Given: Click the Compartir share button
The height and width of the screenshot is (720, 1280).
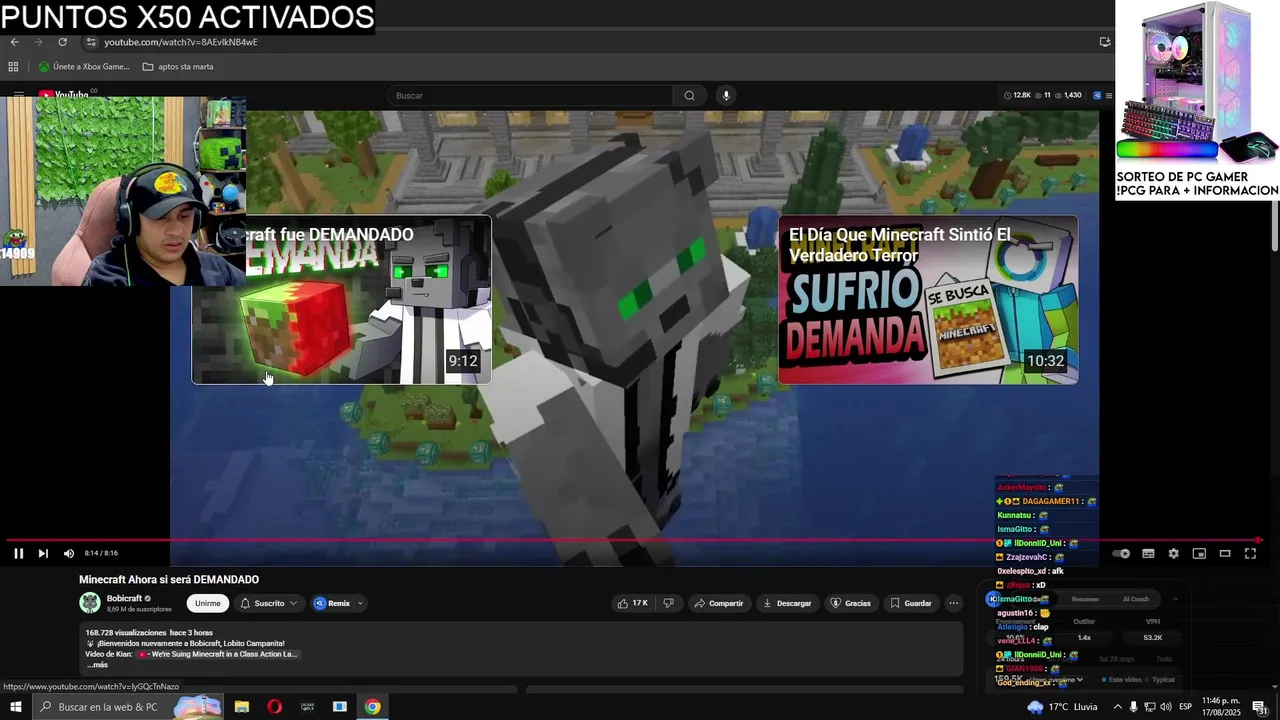Looking at the screenshot, I should pos(718,603).
